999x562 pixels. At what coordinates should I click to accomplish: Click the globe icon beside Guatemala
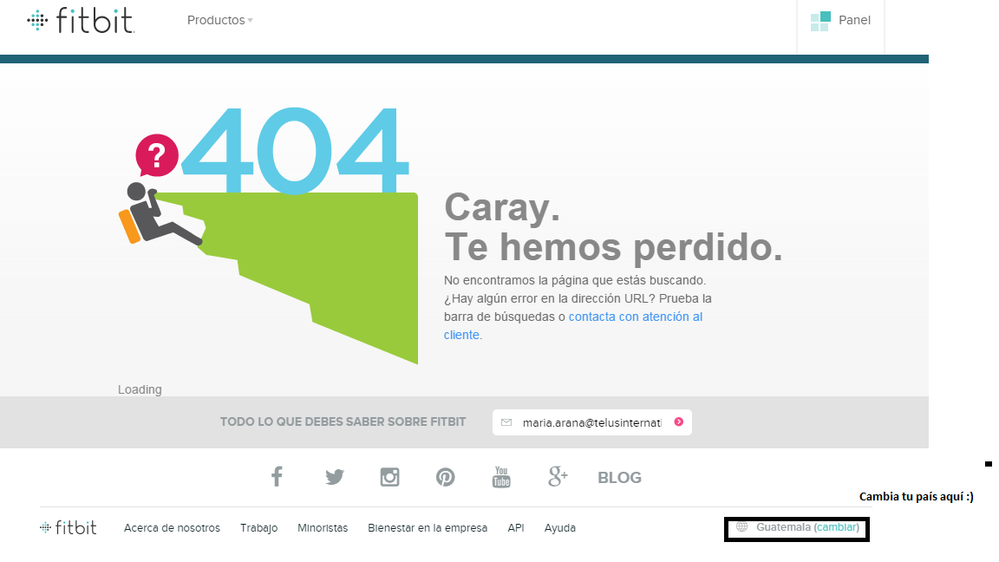742,527
